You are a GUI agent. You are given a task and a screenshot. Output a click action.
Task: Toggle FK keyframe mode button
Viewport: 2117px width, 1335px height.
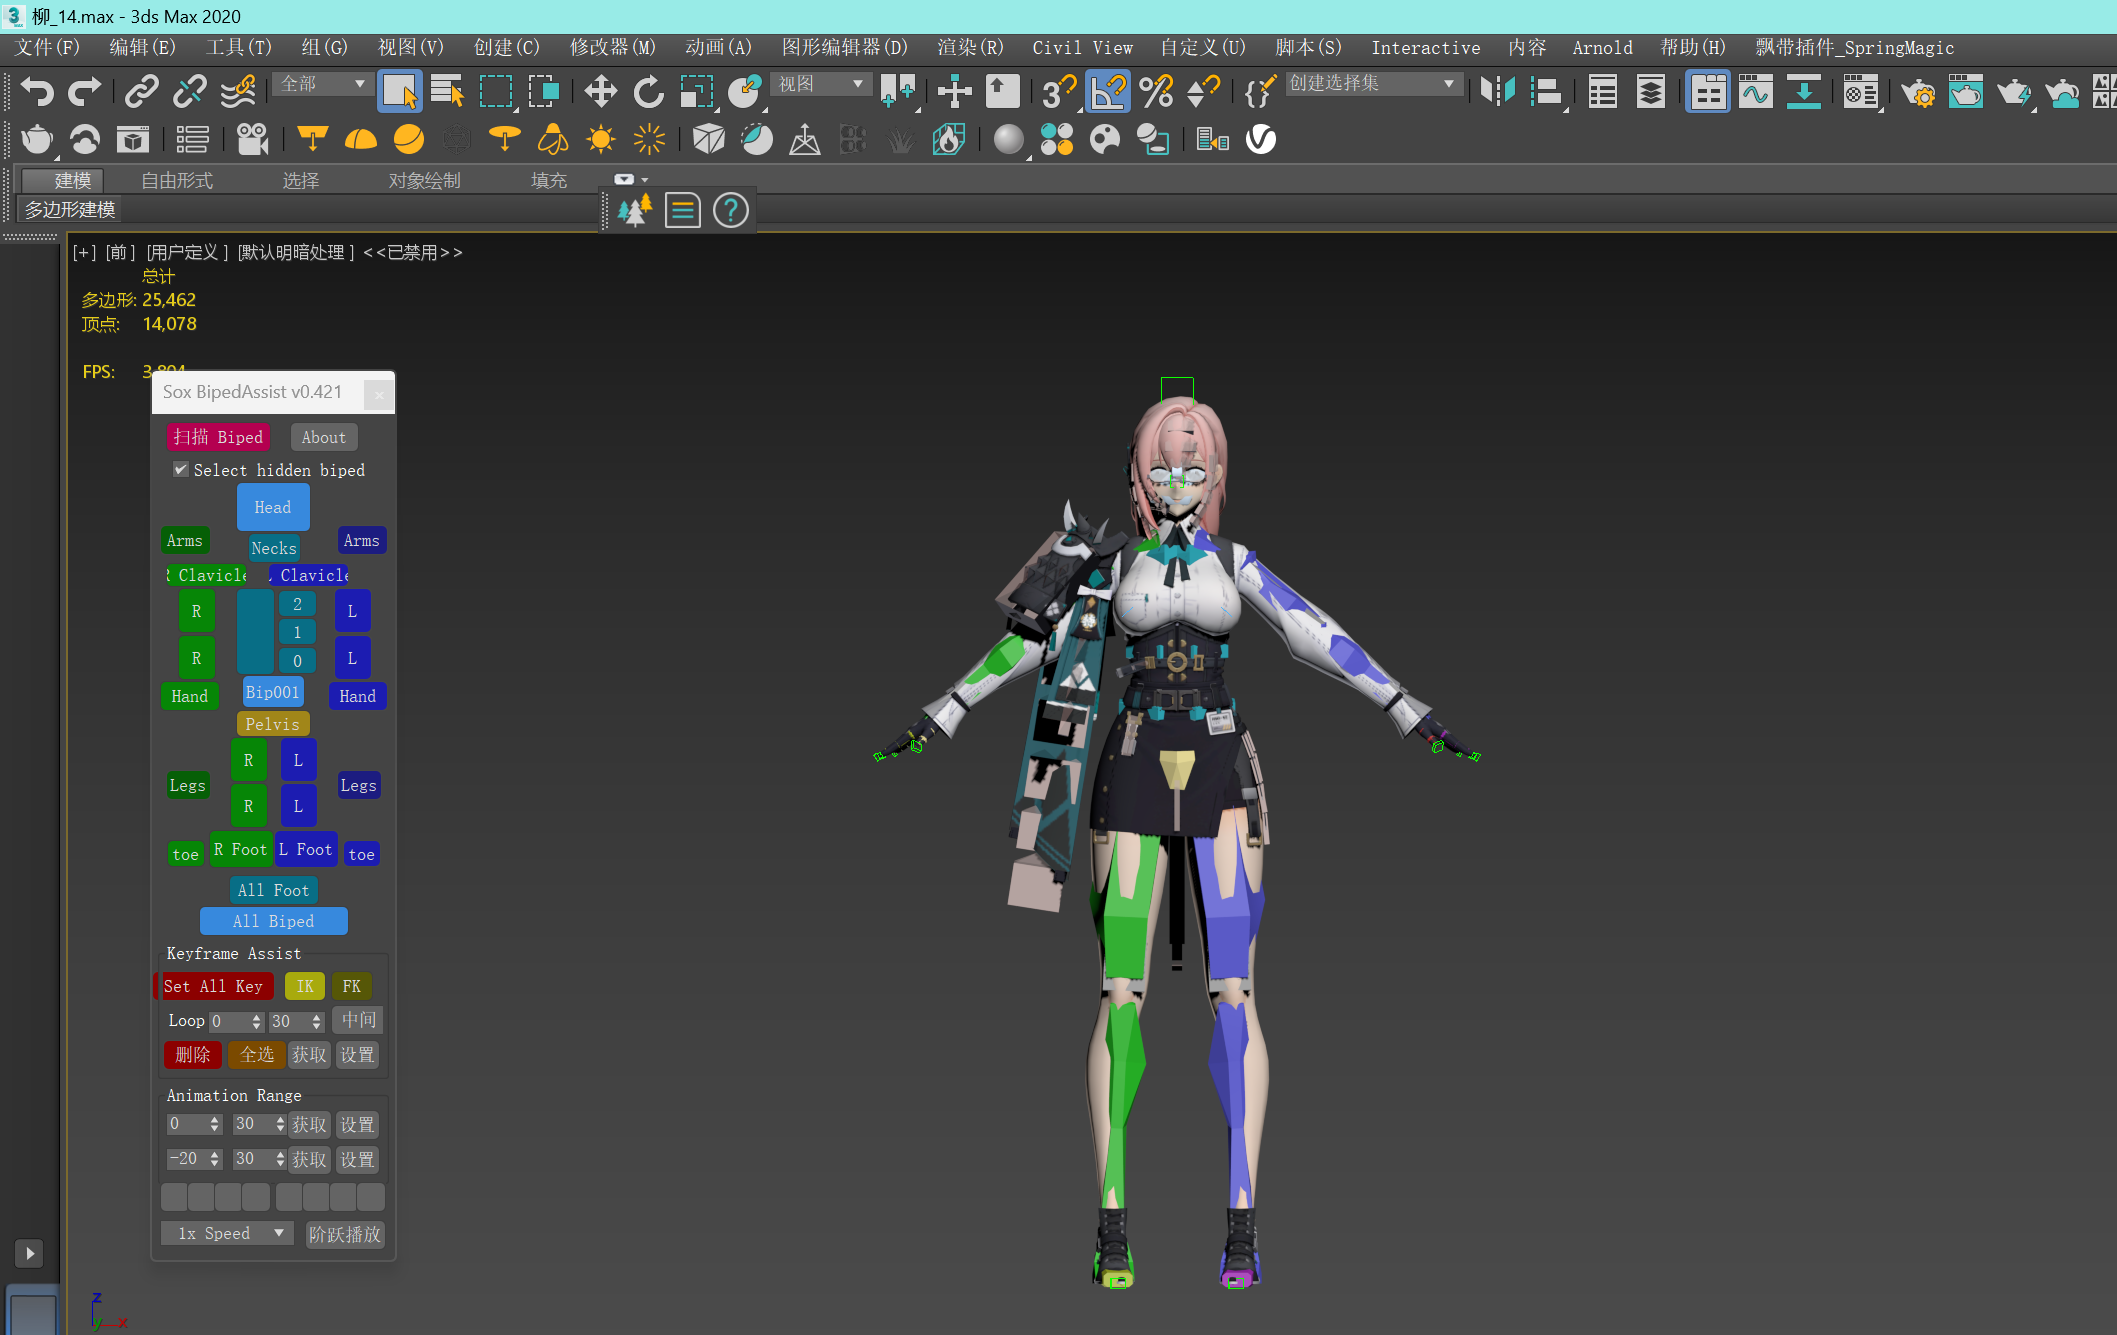(352, 986)
